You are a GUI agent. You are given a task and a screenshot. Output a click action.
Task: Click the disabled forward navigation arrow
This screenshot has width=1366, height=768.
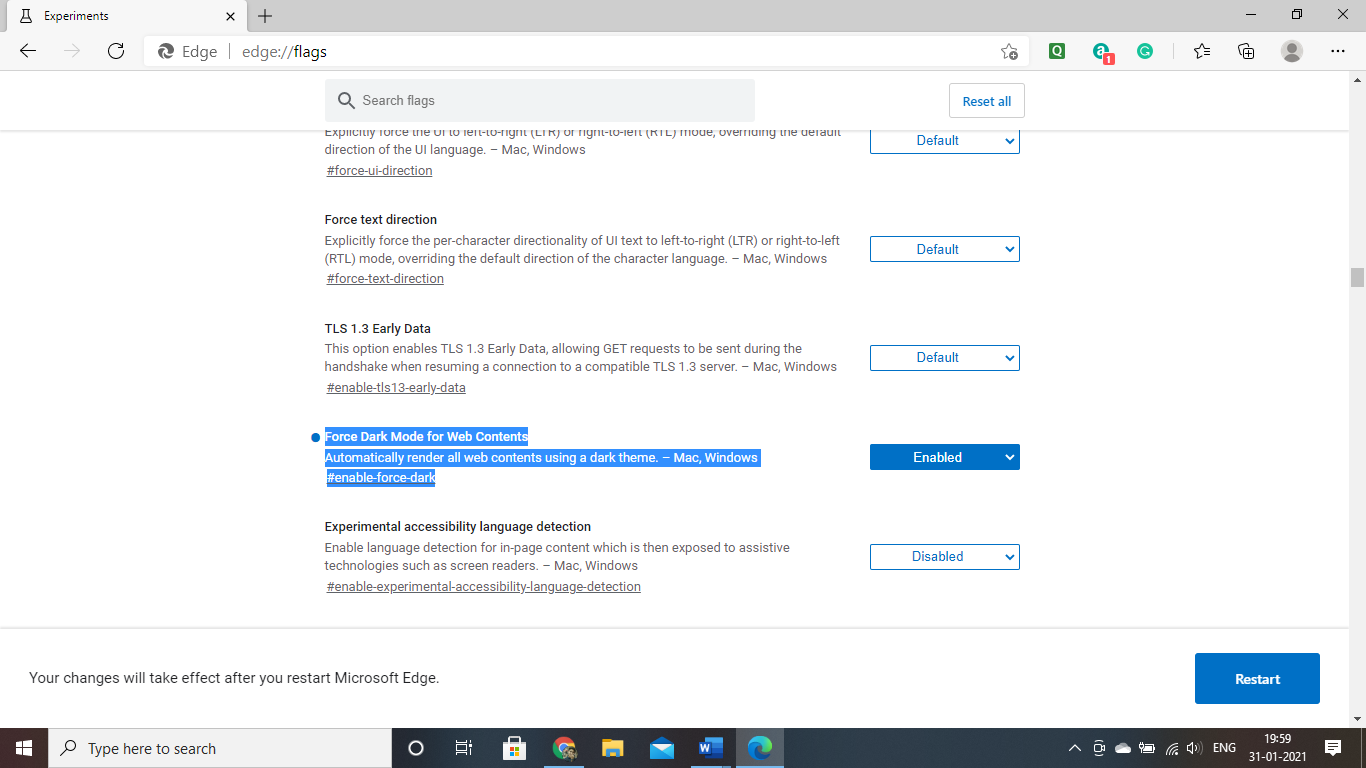(x=72, y=51)
